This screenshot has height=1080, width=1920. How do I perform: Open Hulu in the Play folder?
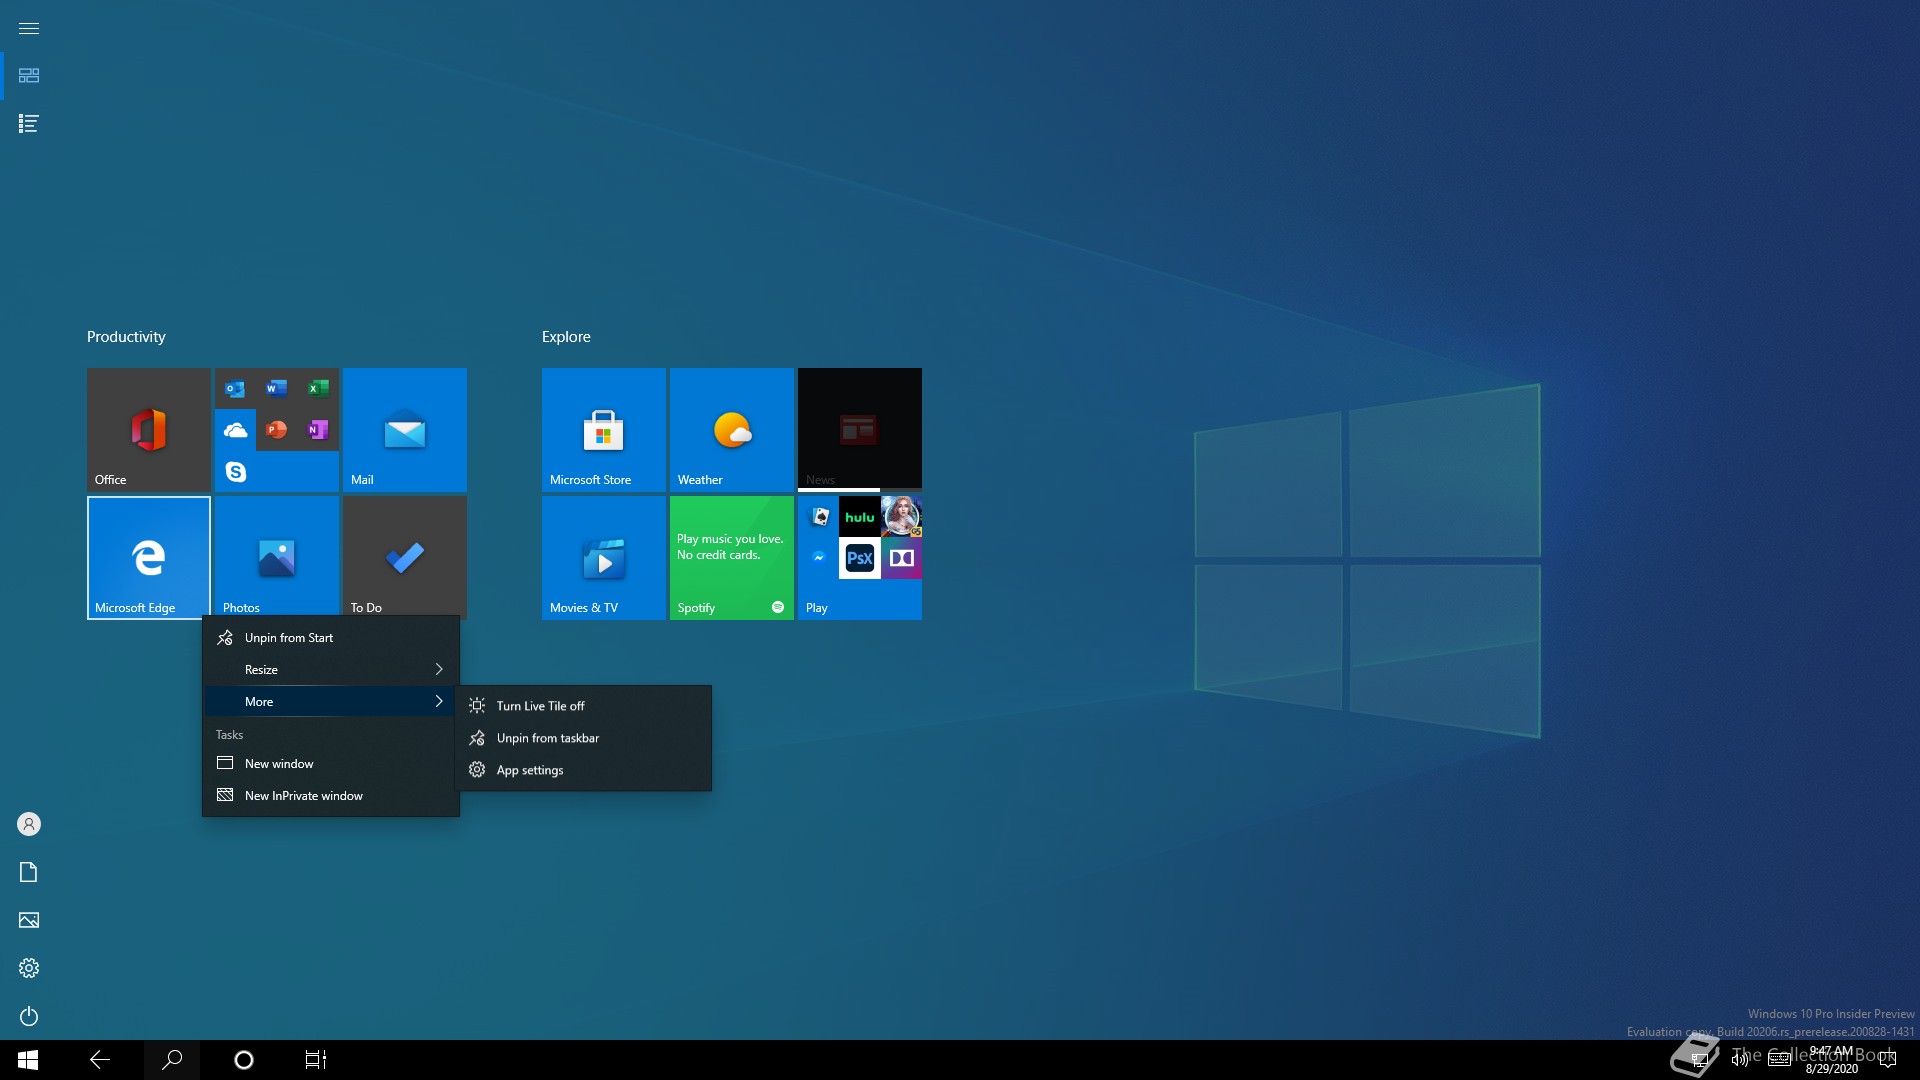(x=859, y=517)
